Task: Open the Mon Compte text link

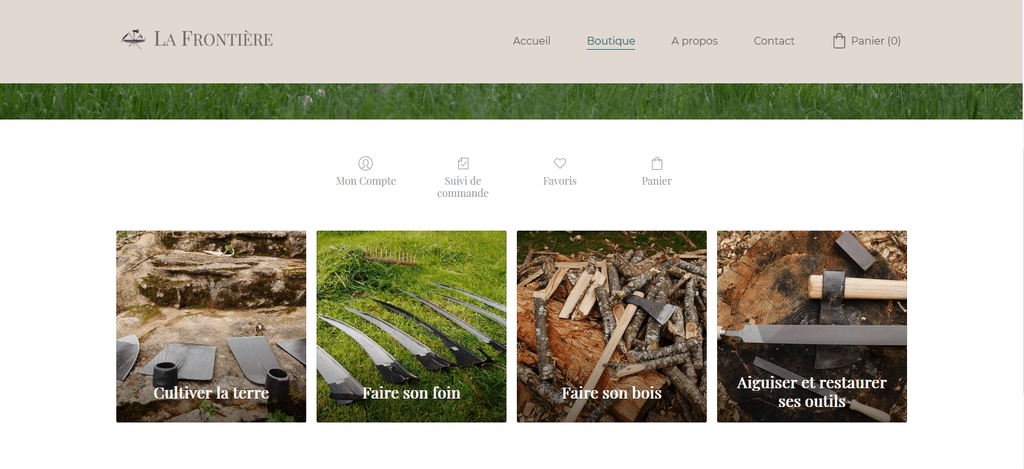Action: tap(366, 181)
